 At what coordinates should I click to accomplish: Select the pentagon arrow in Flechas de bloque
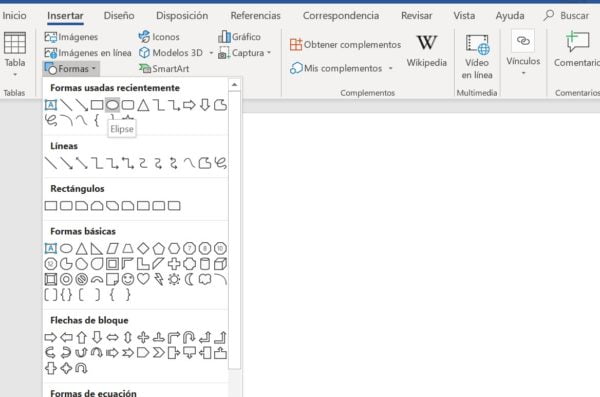143,353
